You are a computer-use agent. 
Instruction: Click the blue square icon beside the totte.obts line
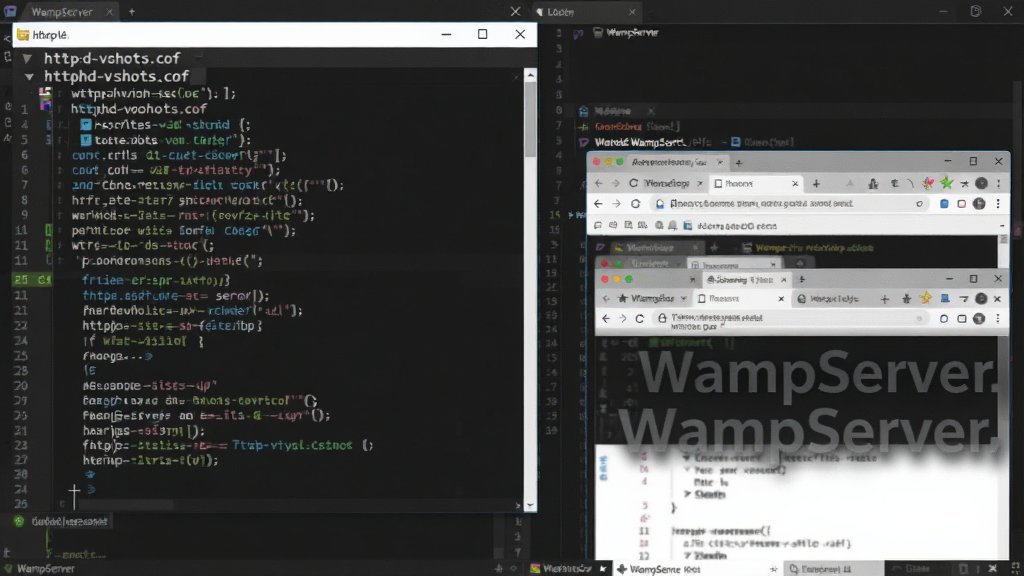86,140
